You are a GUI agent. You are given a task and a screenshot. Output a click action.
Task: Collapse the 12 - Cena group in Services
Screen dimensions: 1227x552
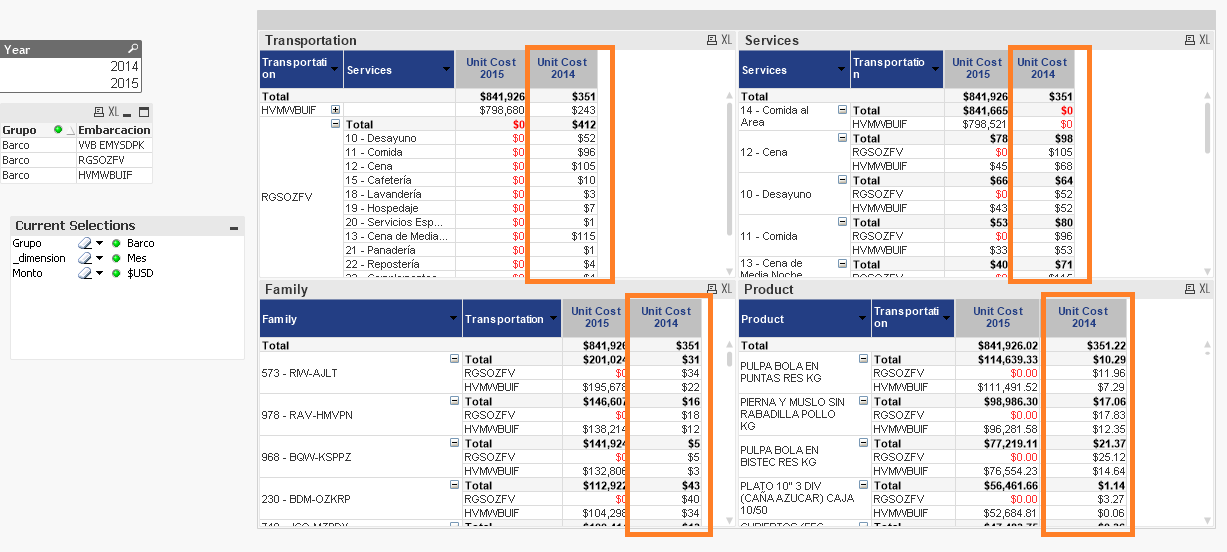(842, 138)
